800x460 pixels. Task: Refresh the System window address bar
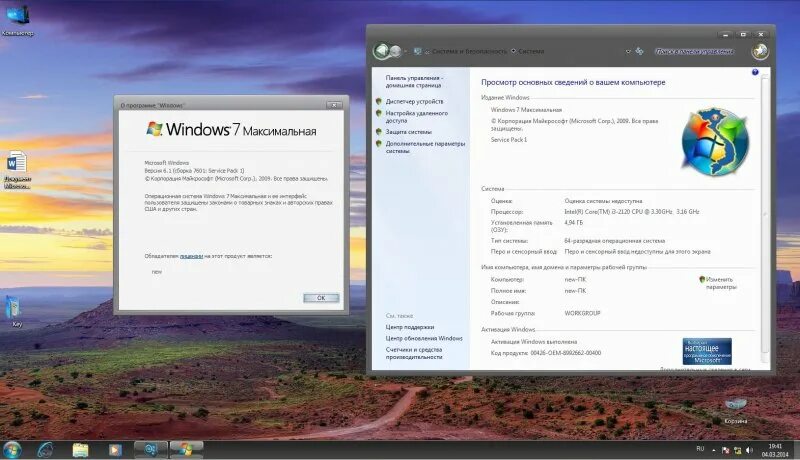coord(639,52)
